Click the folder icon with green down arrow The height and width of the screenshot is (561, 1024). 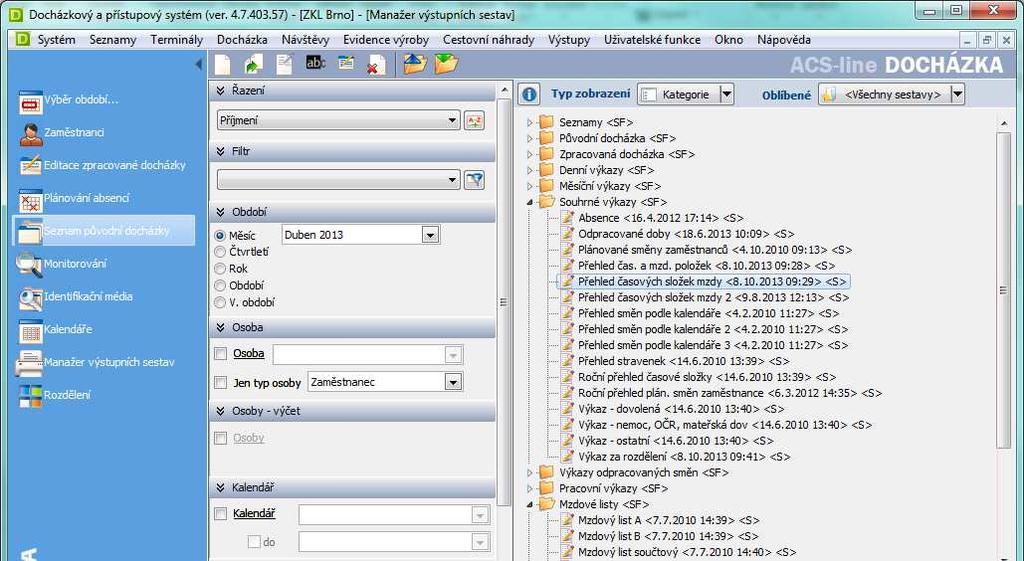pyautogui.click(x=446, y=63)
